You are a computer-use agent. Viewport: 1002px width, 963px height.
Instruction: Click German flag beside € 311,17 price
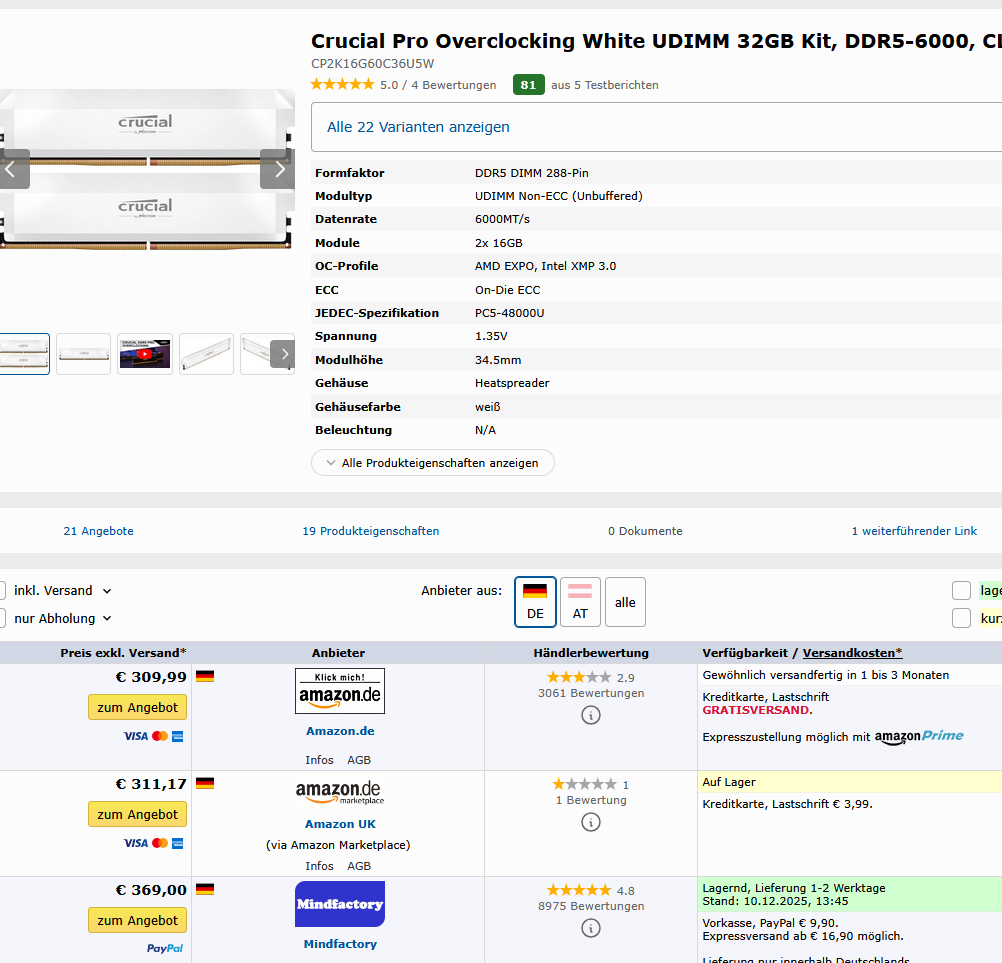[x=204, y=783]
